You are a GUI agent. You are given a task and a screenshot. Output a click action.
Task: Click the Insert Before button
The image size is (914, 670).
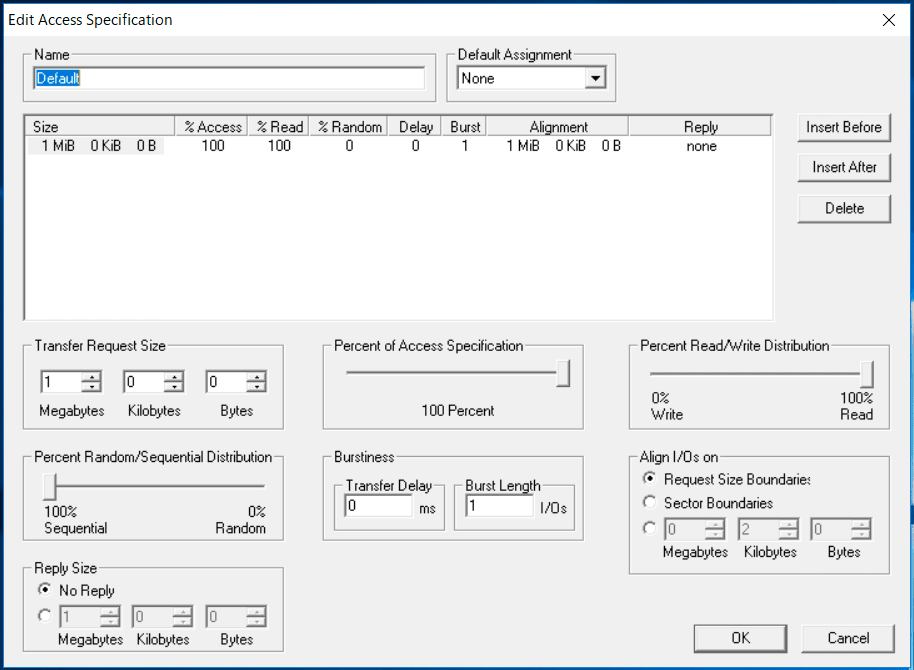(x=843, y=127)
